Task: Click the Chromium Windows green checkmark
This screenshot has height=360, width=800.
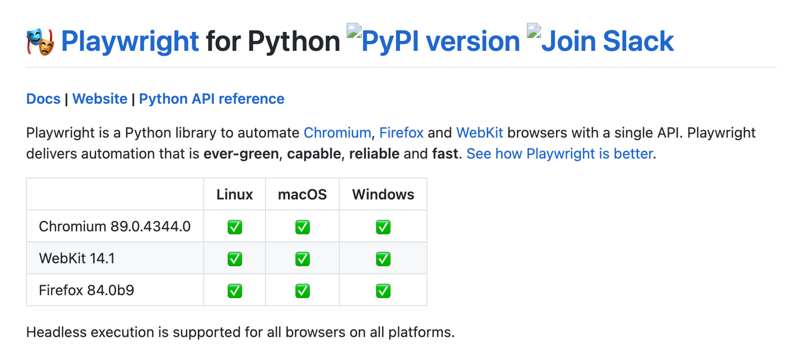Action: click(383, 226)
